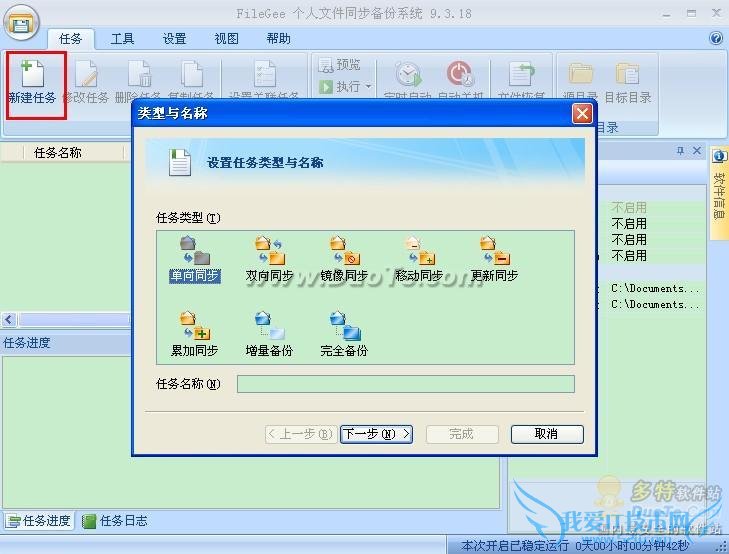Click the Copy Task toolbar icon
Image resolution: width=729 pixels, height=554 pixels.
coord(192,74)
